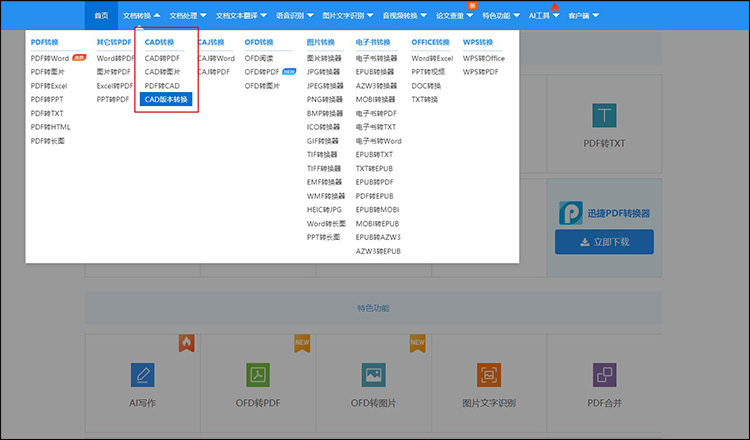Expand the 文档处理 dropdown

[x=188, y=15]
